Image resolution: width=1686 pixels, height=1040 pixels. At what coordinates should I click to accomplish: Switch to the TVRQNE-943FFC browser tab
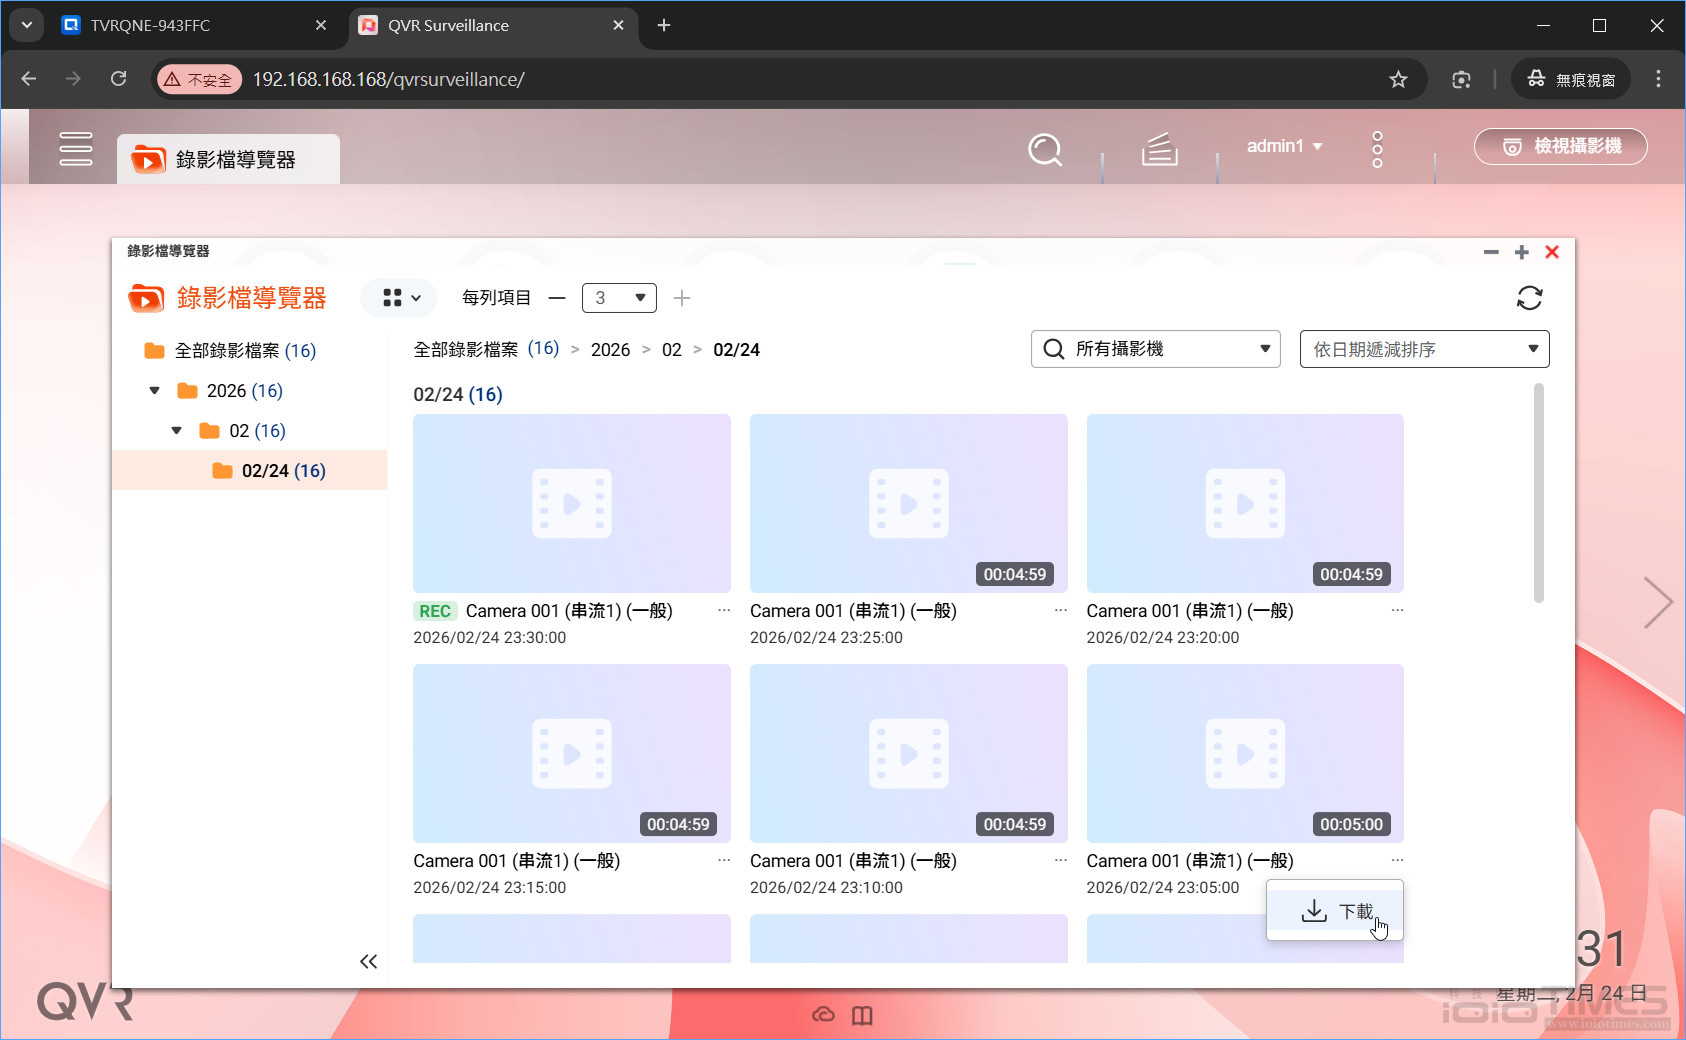pos(150,25)
